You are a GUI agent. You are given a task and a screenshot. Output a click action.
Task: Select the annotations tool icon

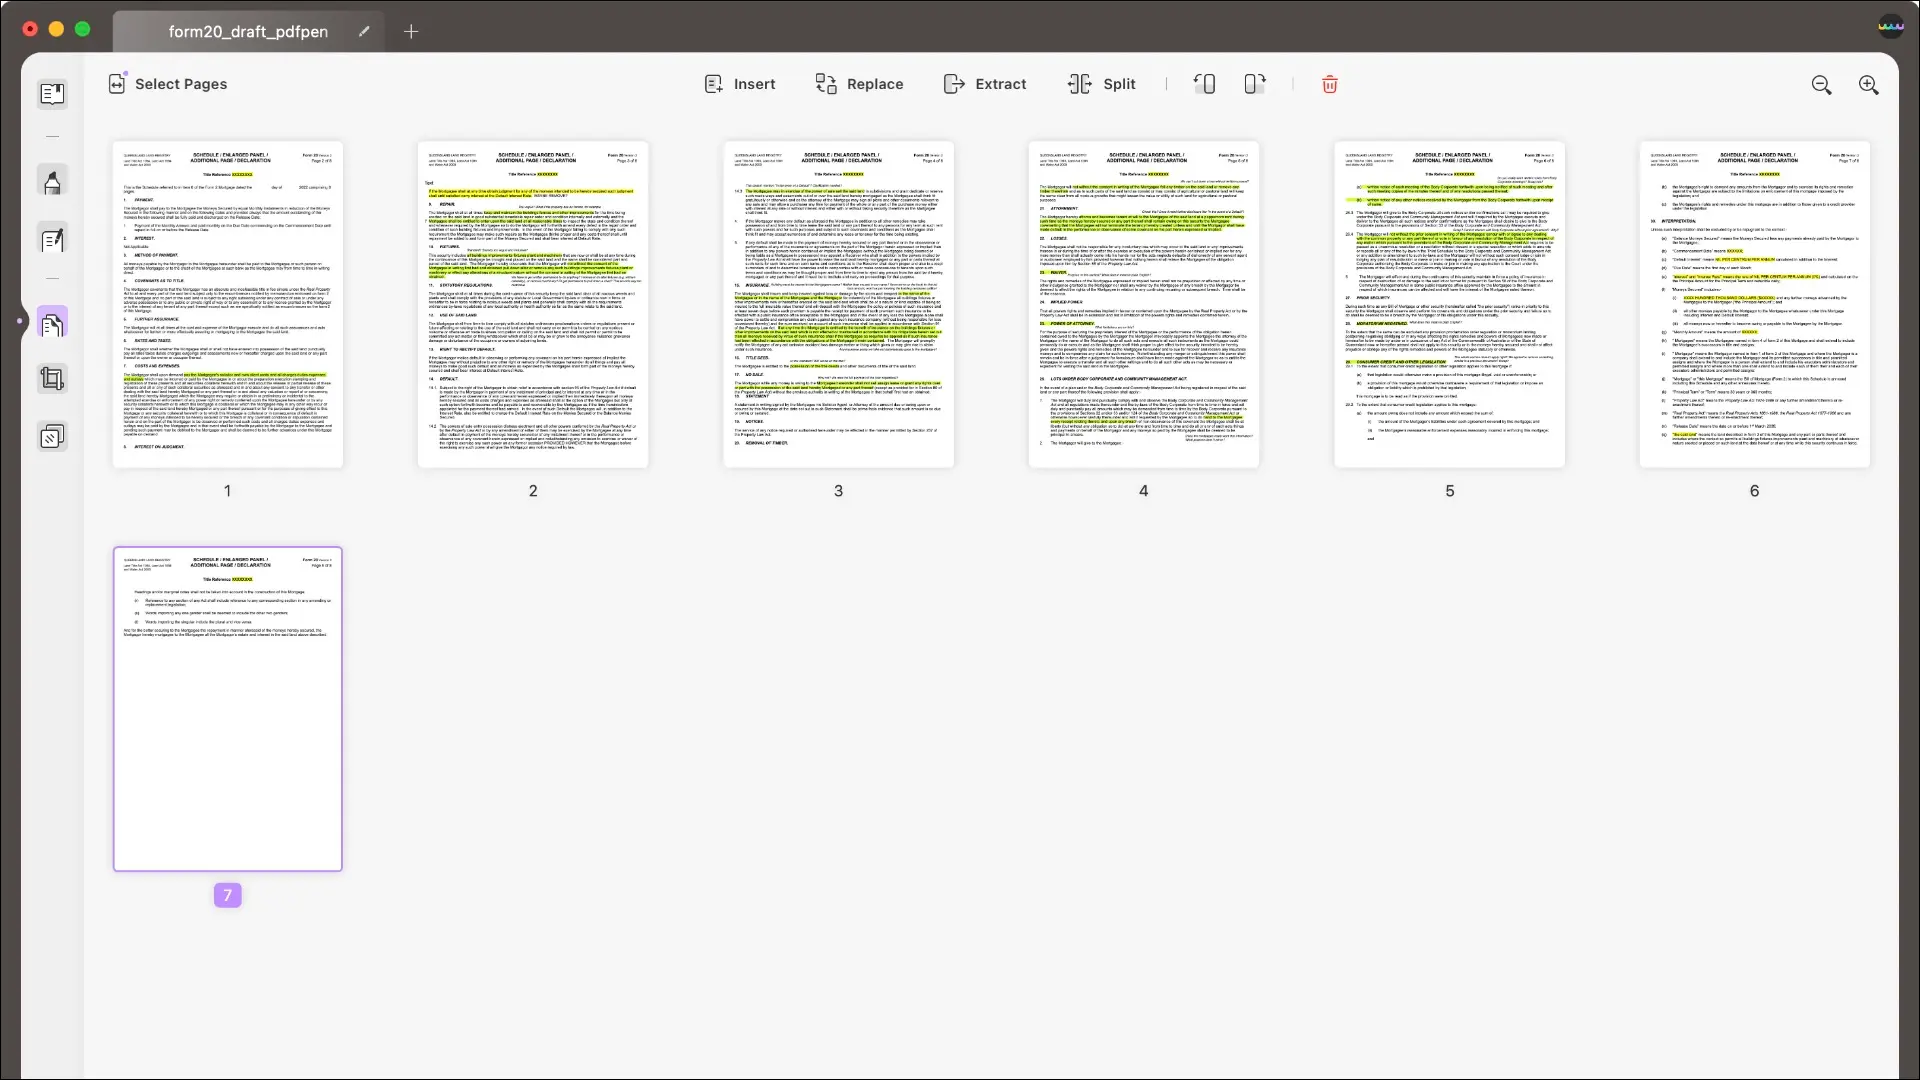pos(53,182)
